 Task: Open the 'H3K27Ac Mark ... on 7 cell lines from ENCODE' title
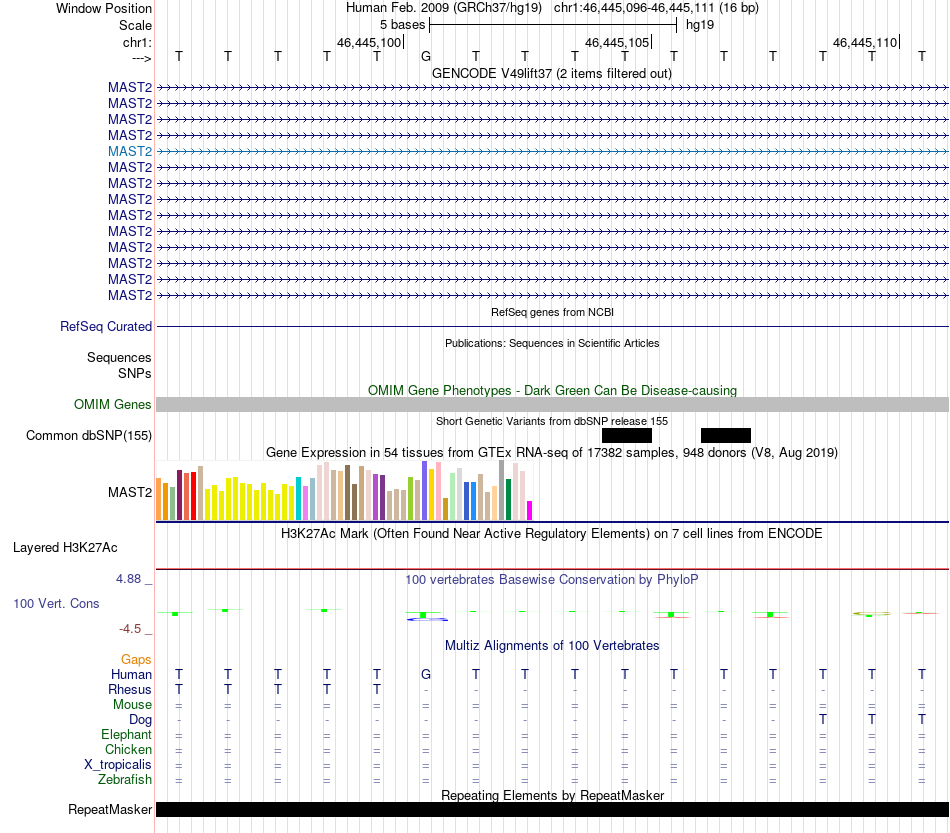pyautogui.click(x=552, y=533)
